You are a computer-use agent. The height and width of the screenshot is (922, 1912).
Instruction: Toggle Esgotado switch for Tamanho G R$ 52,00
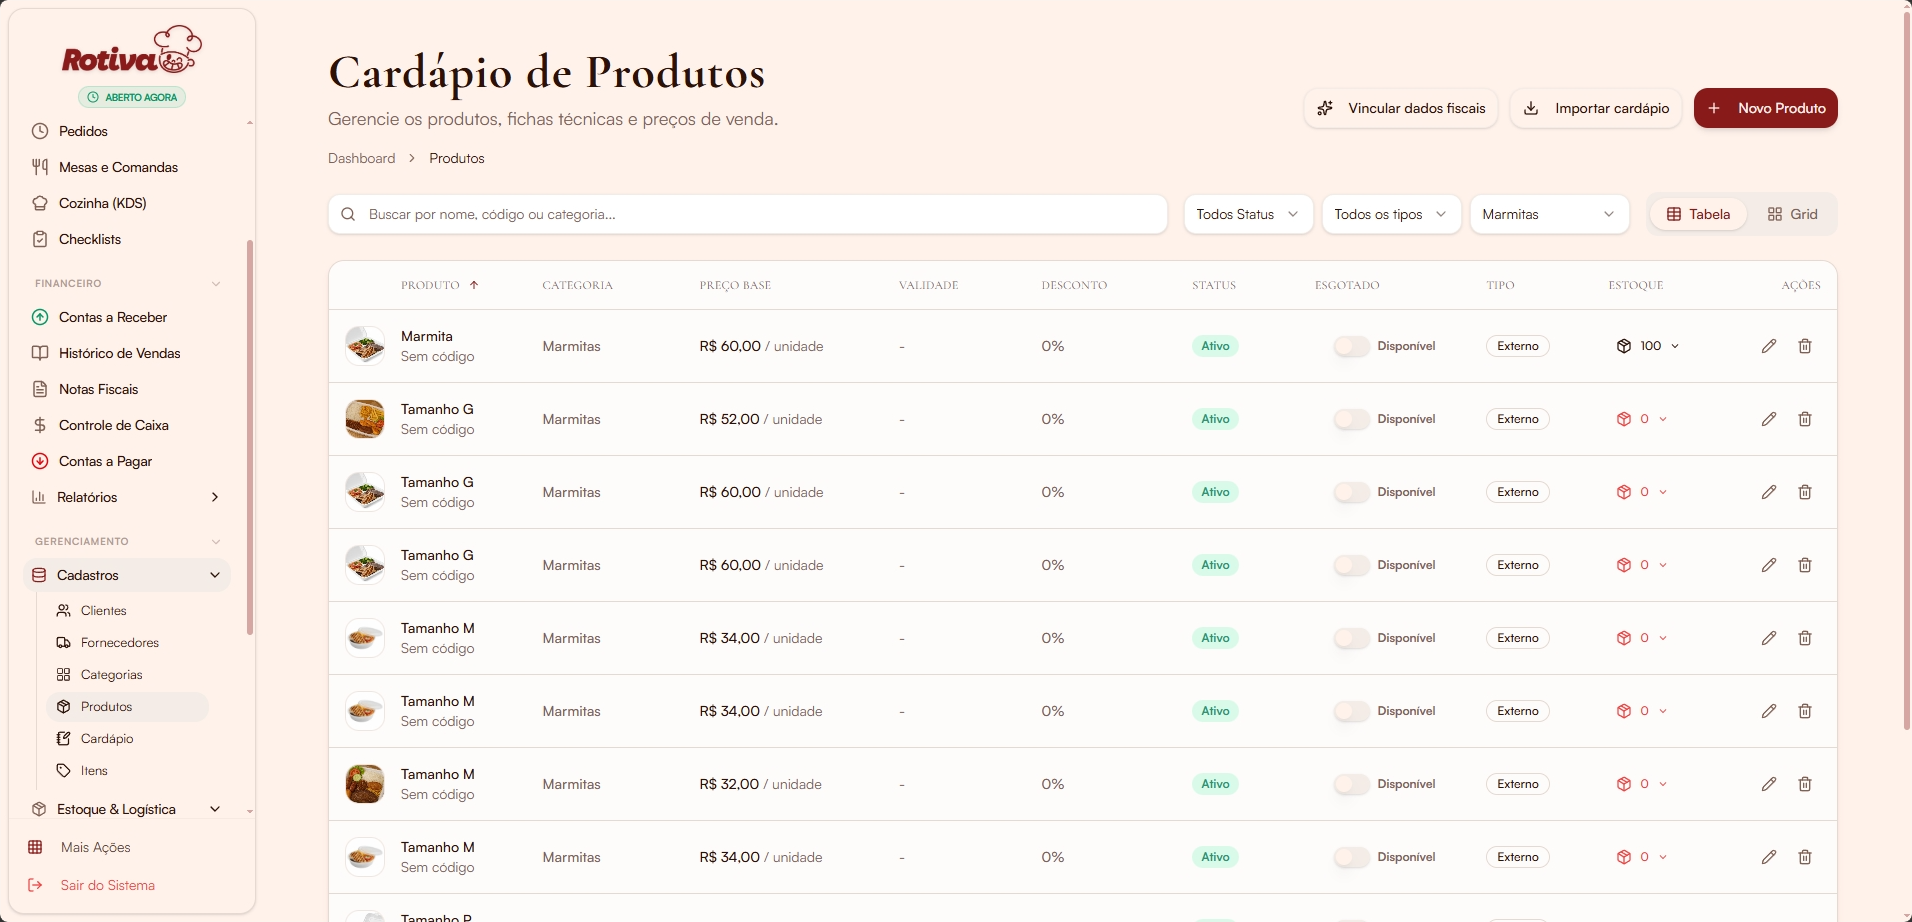coord(1351,419)
